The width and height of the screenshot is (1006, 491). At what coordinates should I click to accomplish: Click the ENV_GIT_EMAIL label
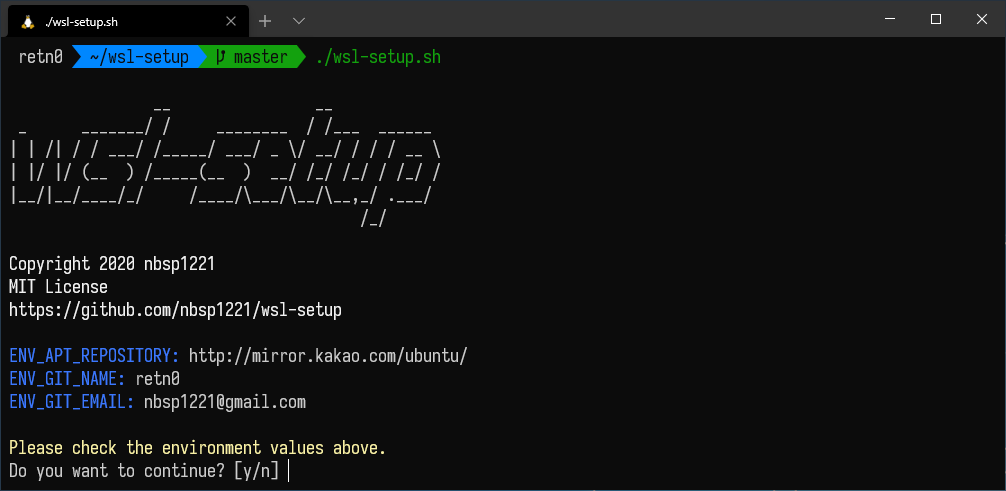(72, 402)
